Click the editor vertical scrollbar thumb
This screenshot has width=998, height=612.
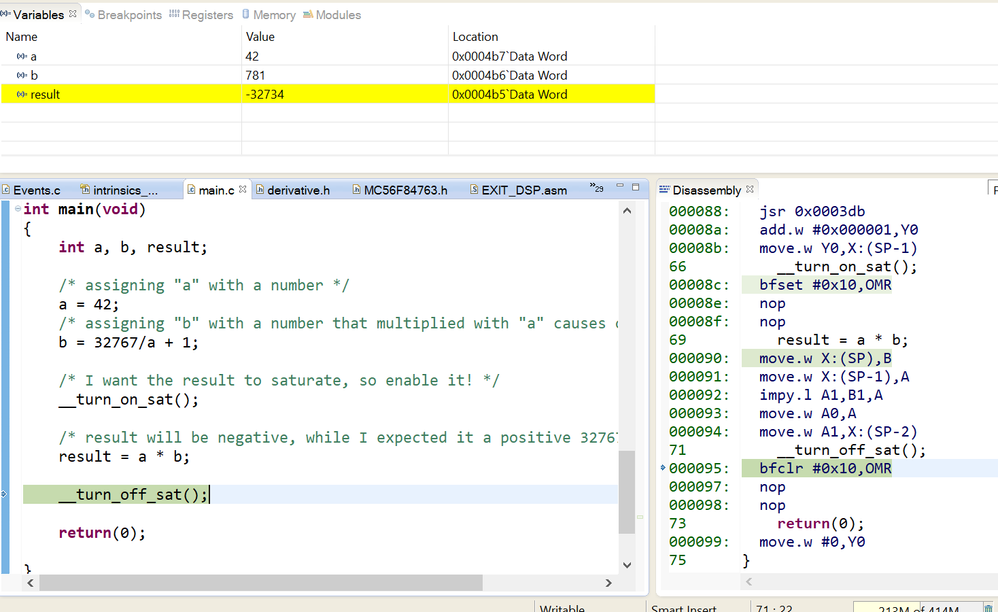click(x=627, y=492)
